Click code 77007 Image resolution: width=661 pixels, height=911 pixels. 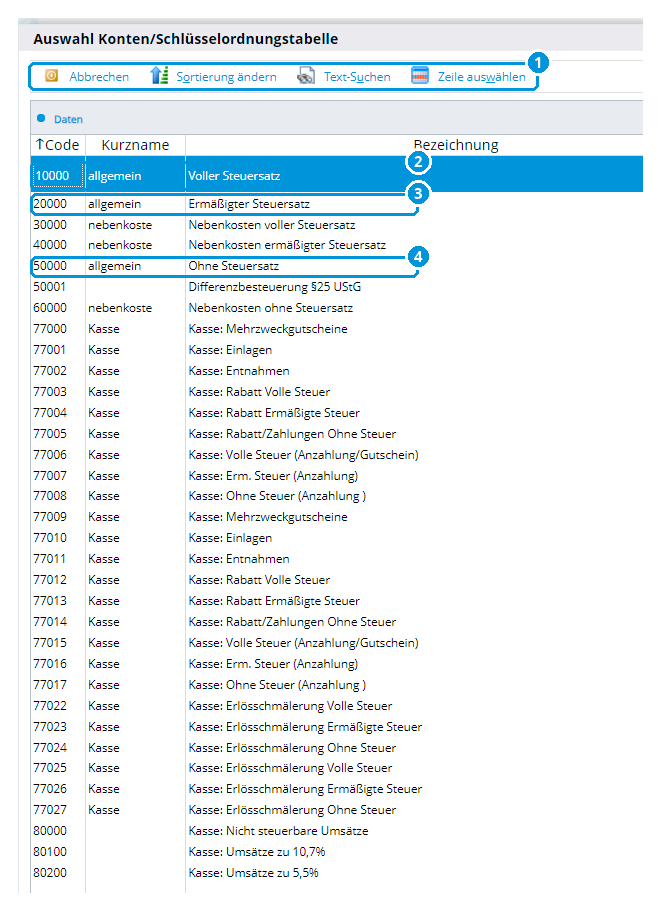click(50, 475)
